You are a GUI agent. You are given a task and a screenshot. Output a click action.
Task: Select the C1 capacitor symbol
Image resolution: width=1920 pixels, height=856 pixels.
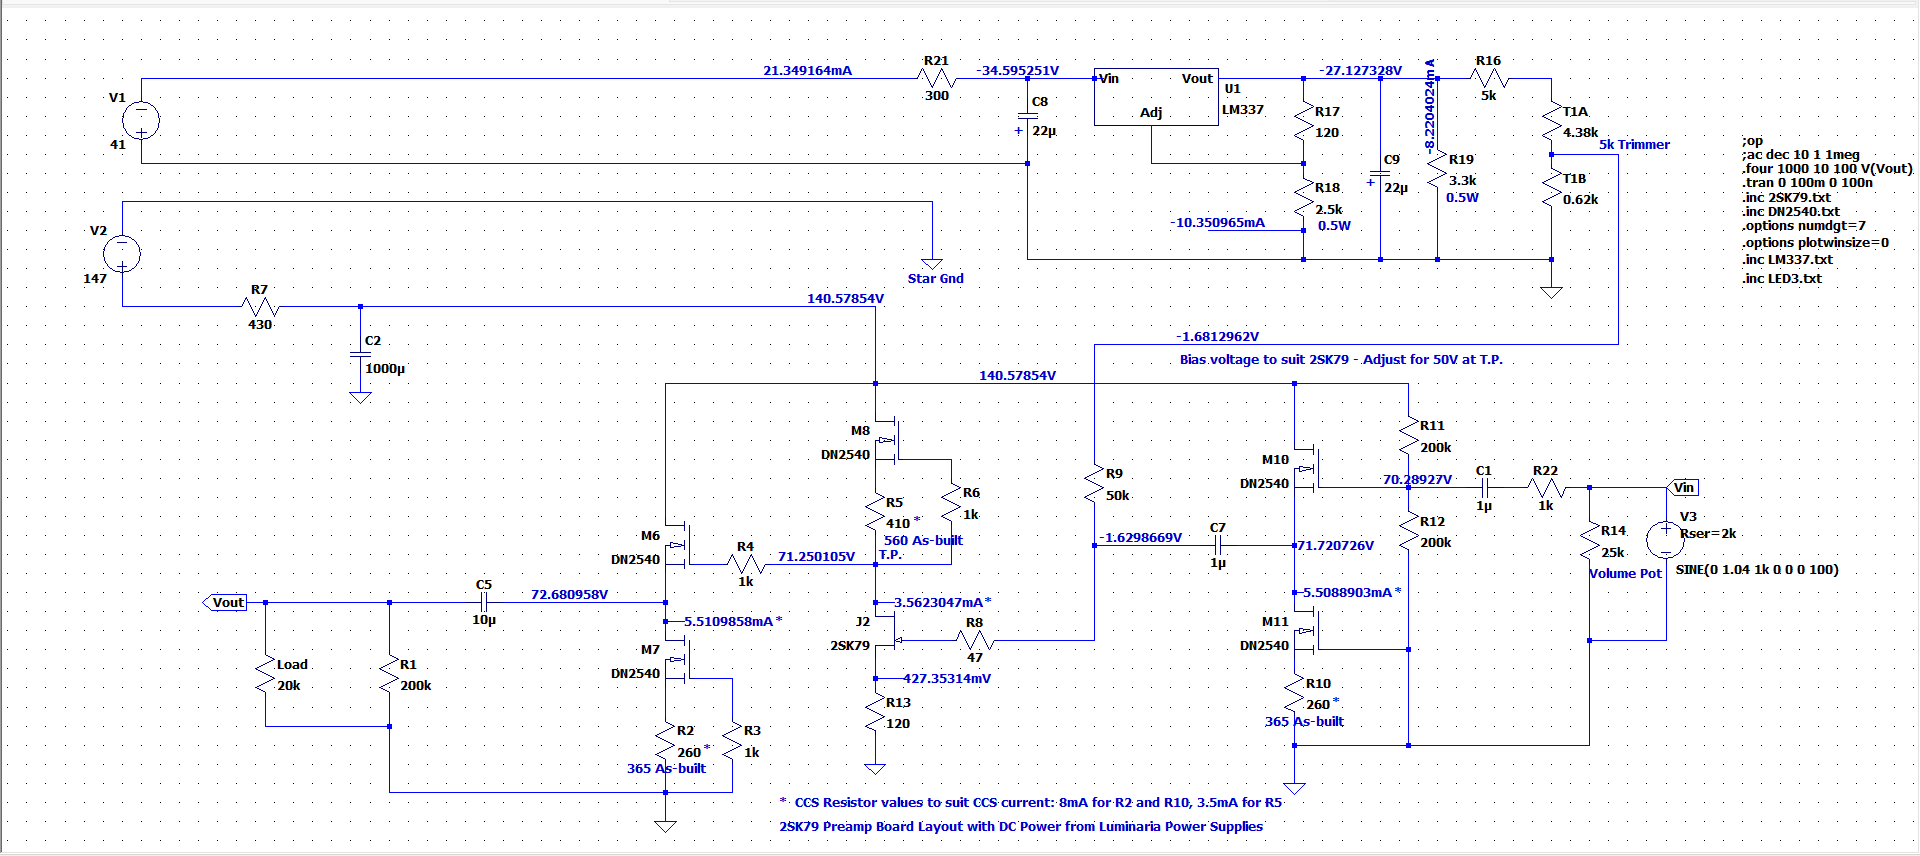click(1484, 487)
